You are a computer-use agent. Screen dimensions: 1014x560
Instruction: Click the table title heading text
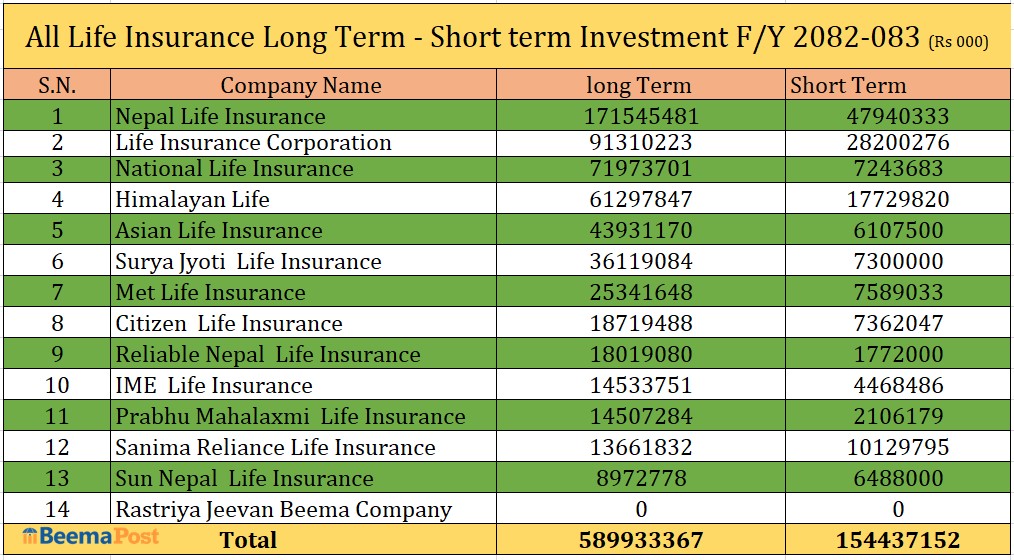click(472, 37)
